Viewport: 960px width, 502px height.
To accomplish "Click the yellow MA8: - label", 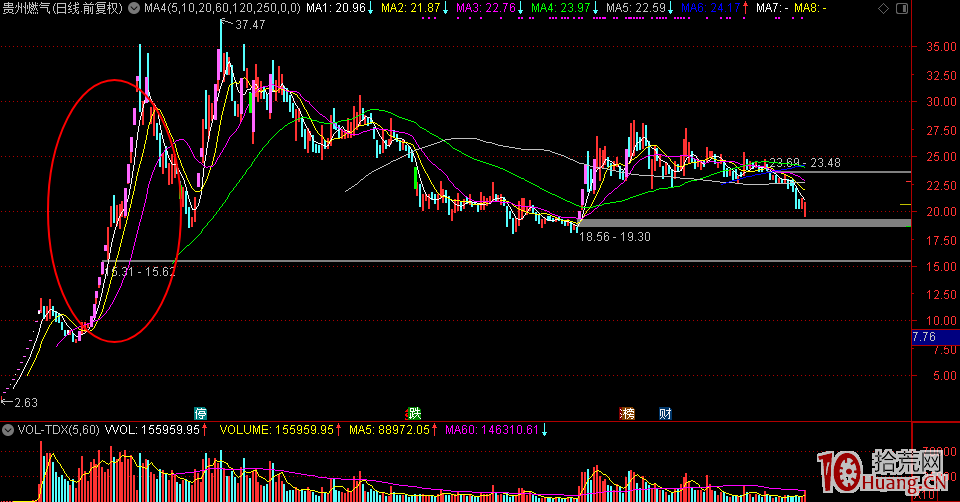I will (810, 8).
